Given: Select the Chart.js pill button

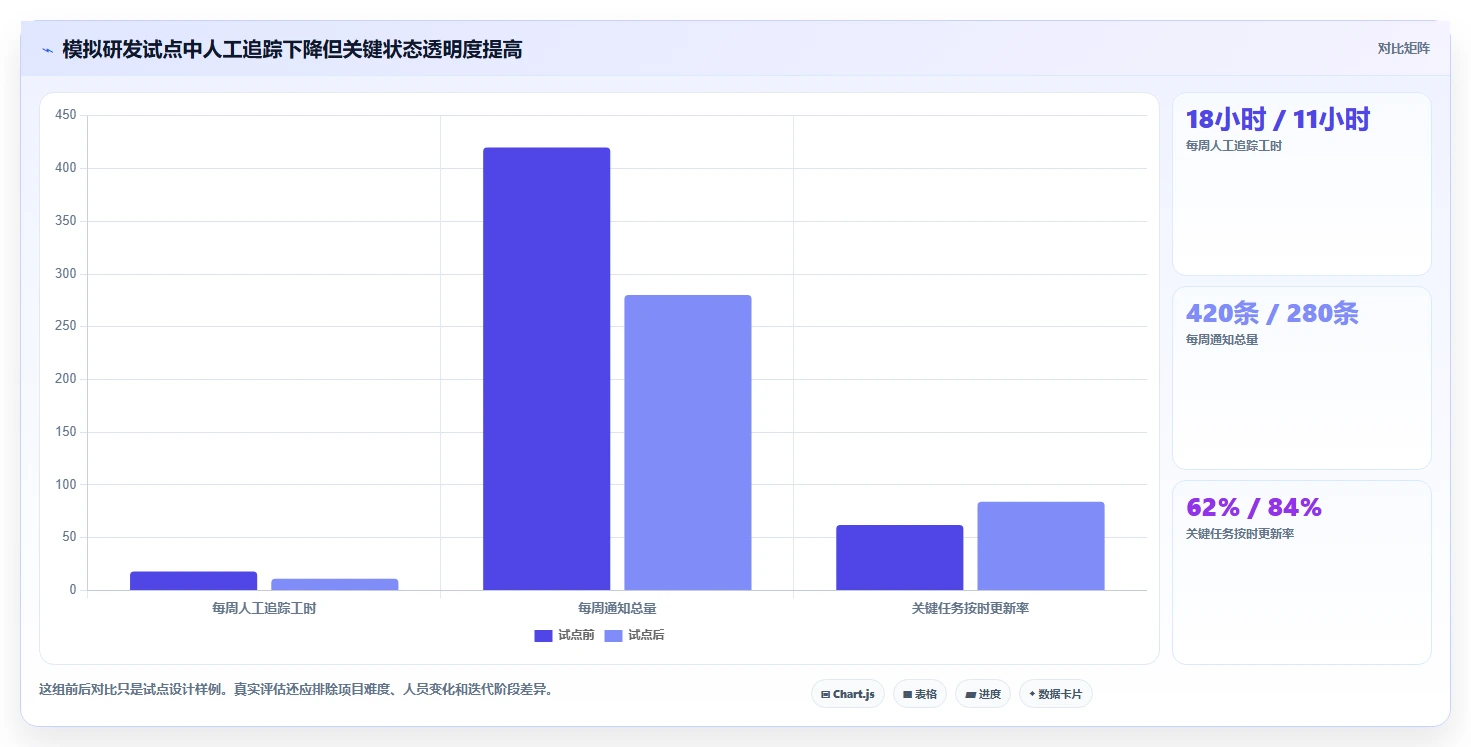Looking at the screenshot, I should click(x=847, y=694).
